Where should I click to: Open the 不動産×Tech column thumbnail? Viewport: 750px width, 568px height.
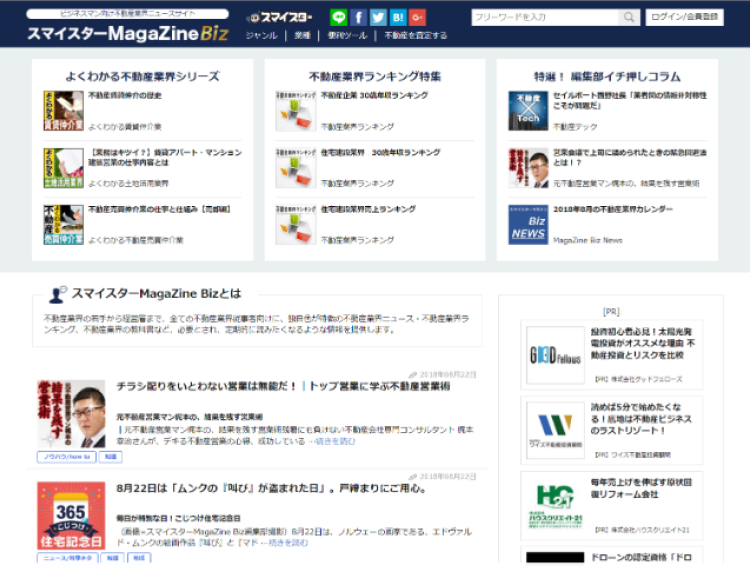coord(528,111)
